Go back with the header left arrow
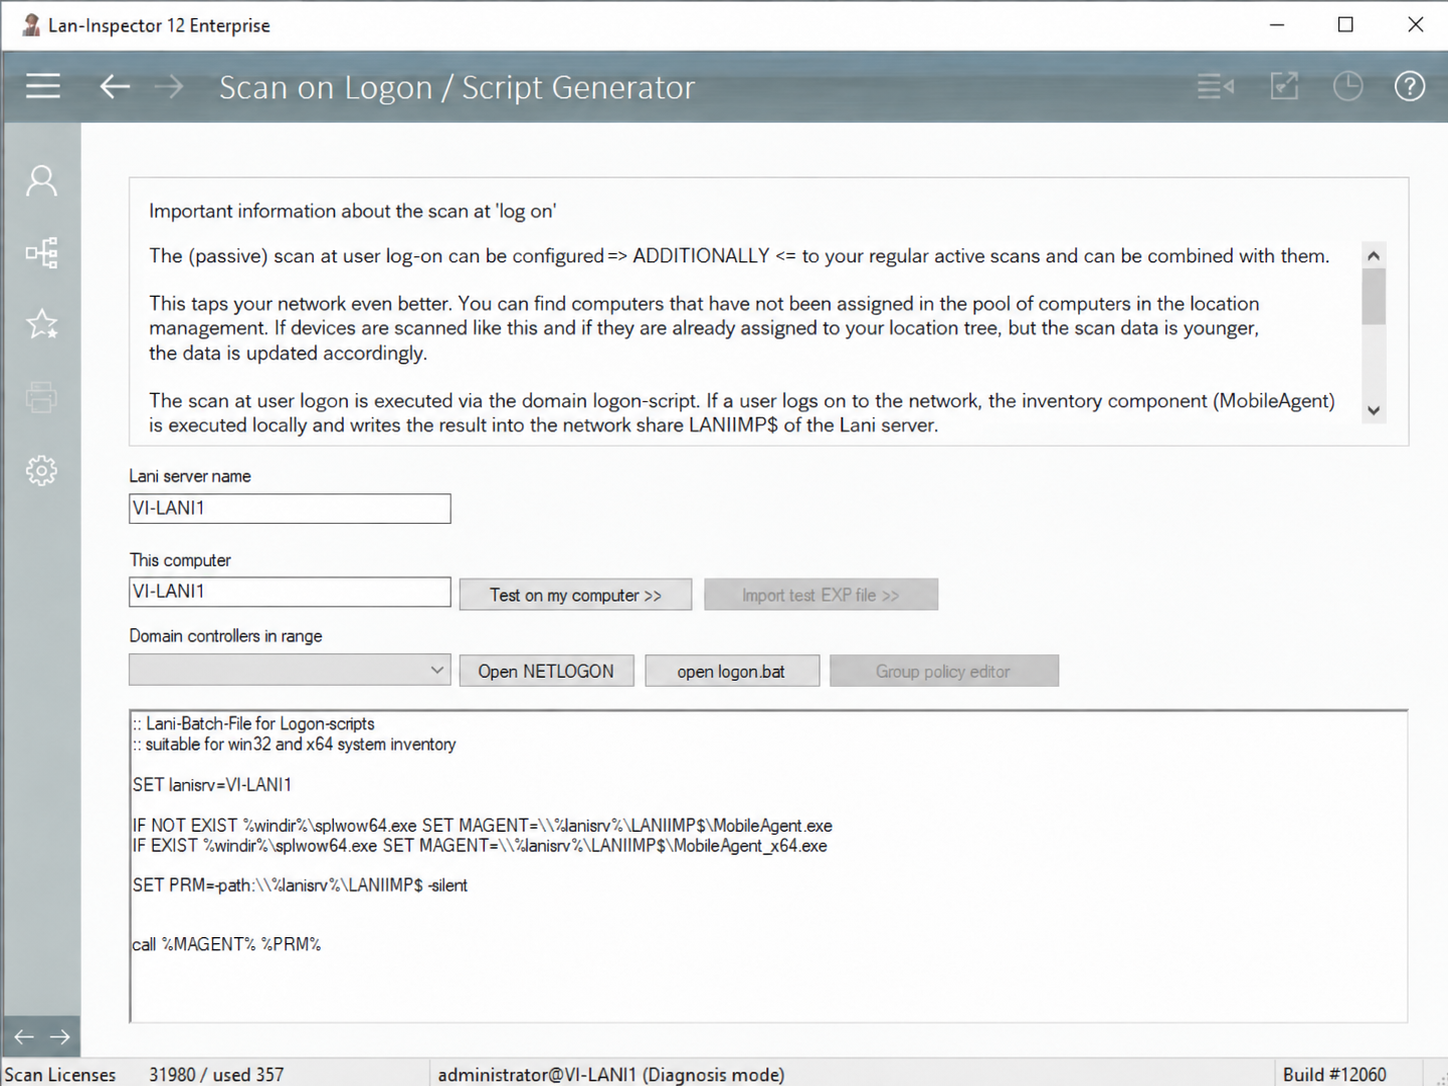 pyautogui.click(x=115, y=87)
